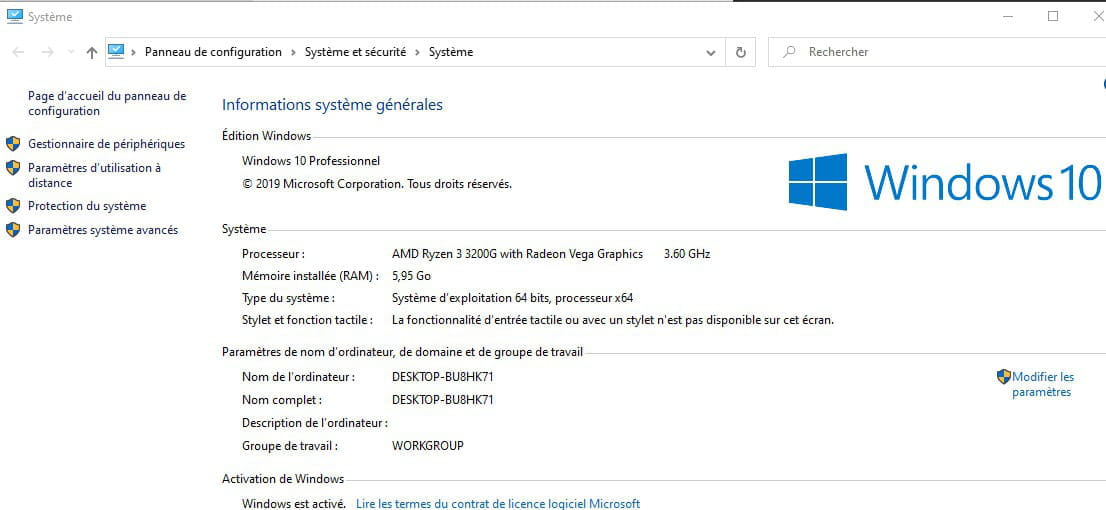The width and height of the screenshot is (1106, 510).
Task: Open Système et sécurité breadcrumb
Action: click(356, 52)
